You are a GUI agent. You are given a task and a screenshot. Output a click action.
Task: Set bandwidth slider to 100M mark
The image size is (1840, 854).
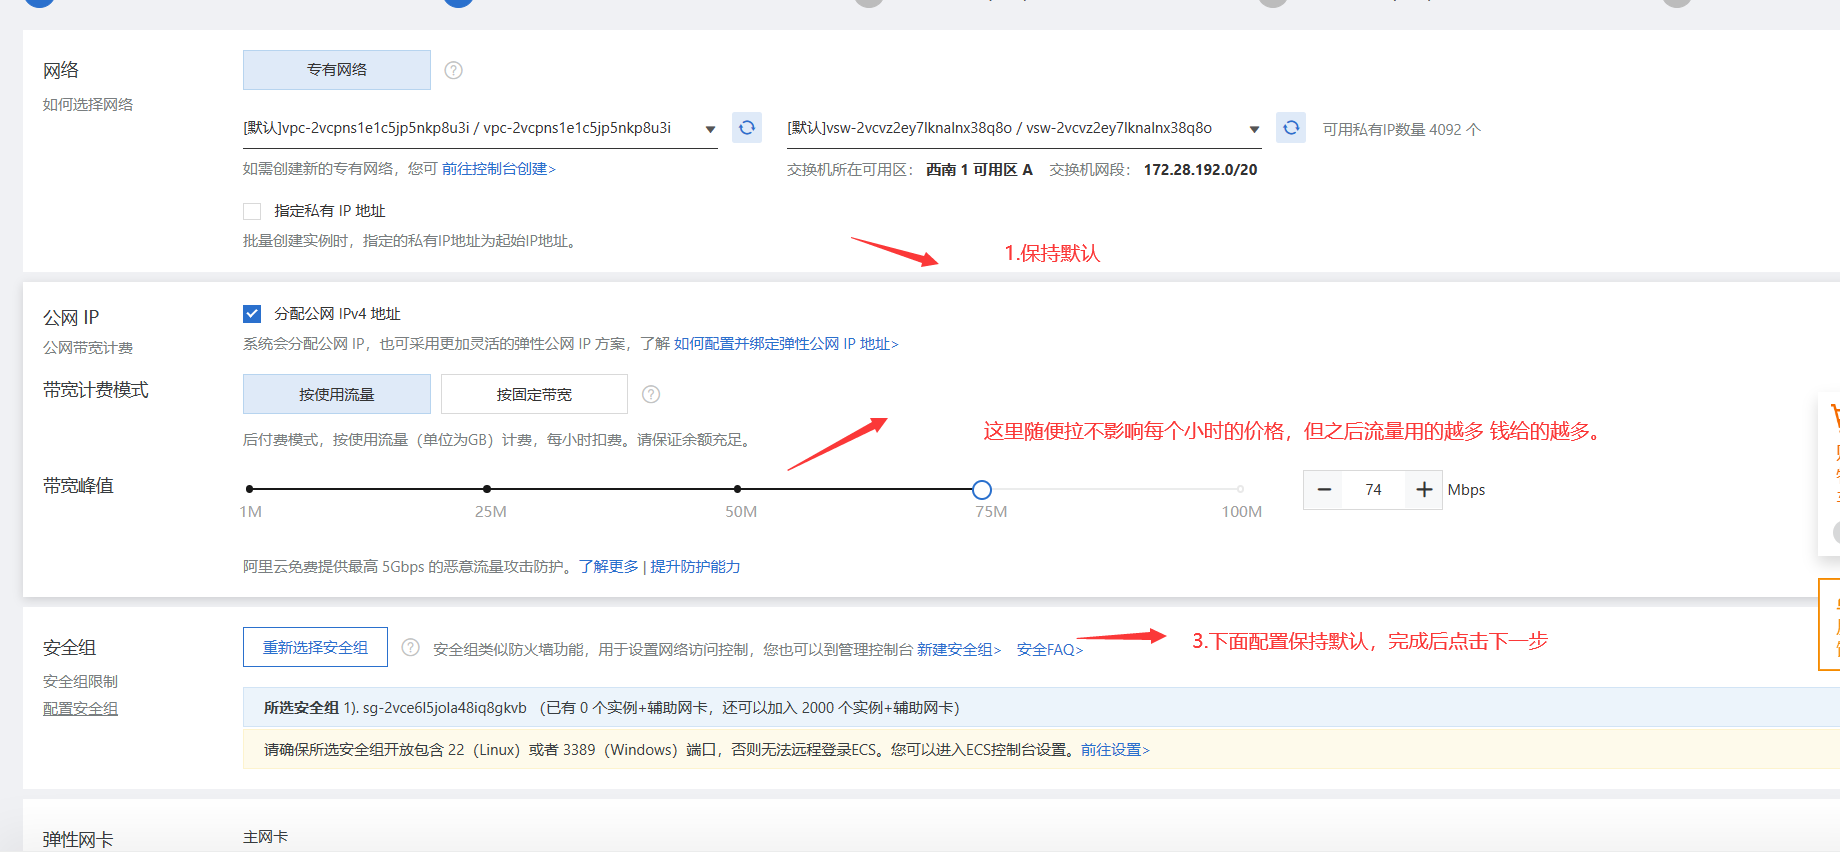[1240, 489]
